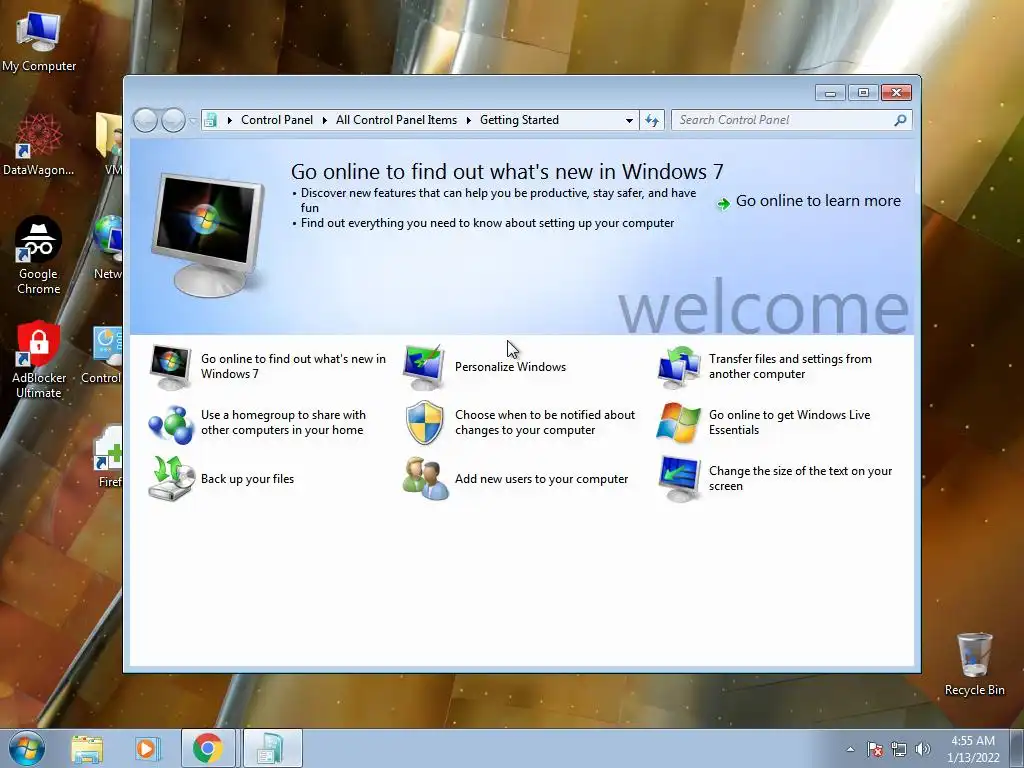Click the Personalize Windows icon

424,366
